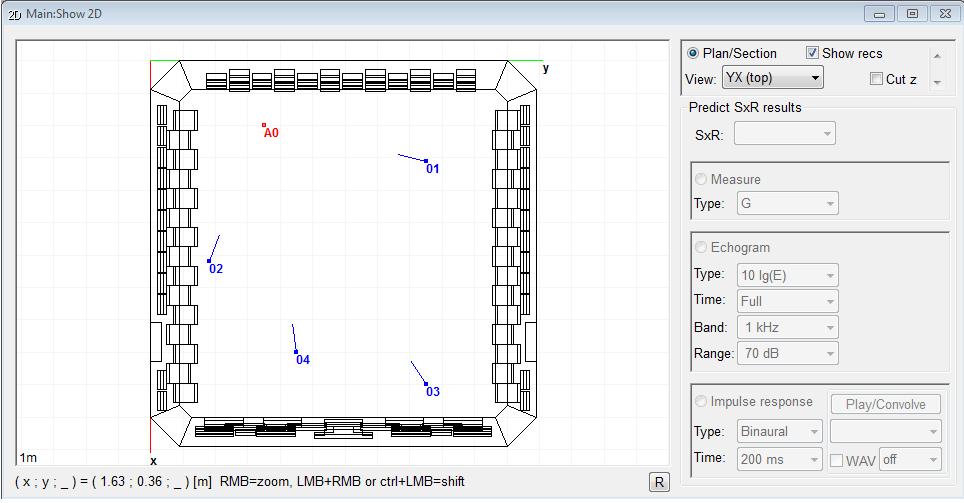Maximize the Main:Show 2D window
Image resolution: width=964 pixels, height=503 pixels.
(912, 14)
